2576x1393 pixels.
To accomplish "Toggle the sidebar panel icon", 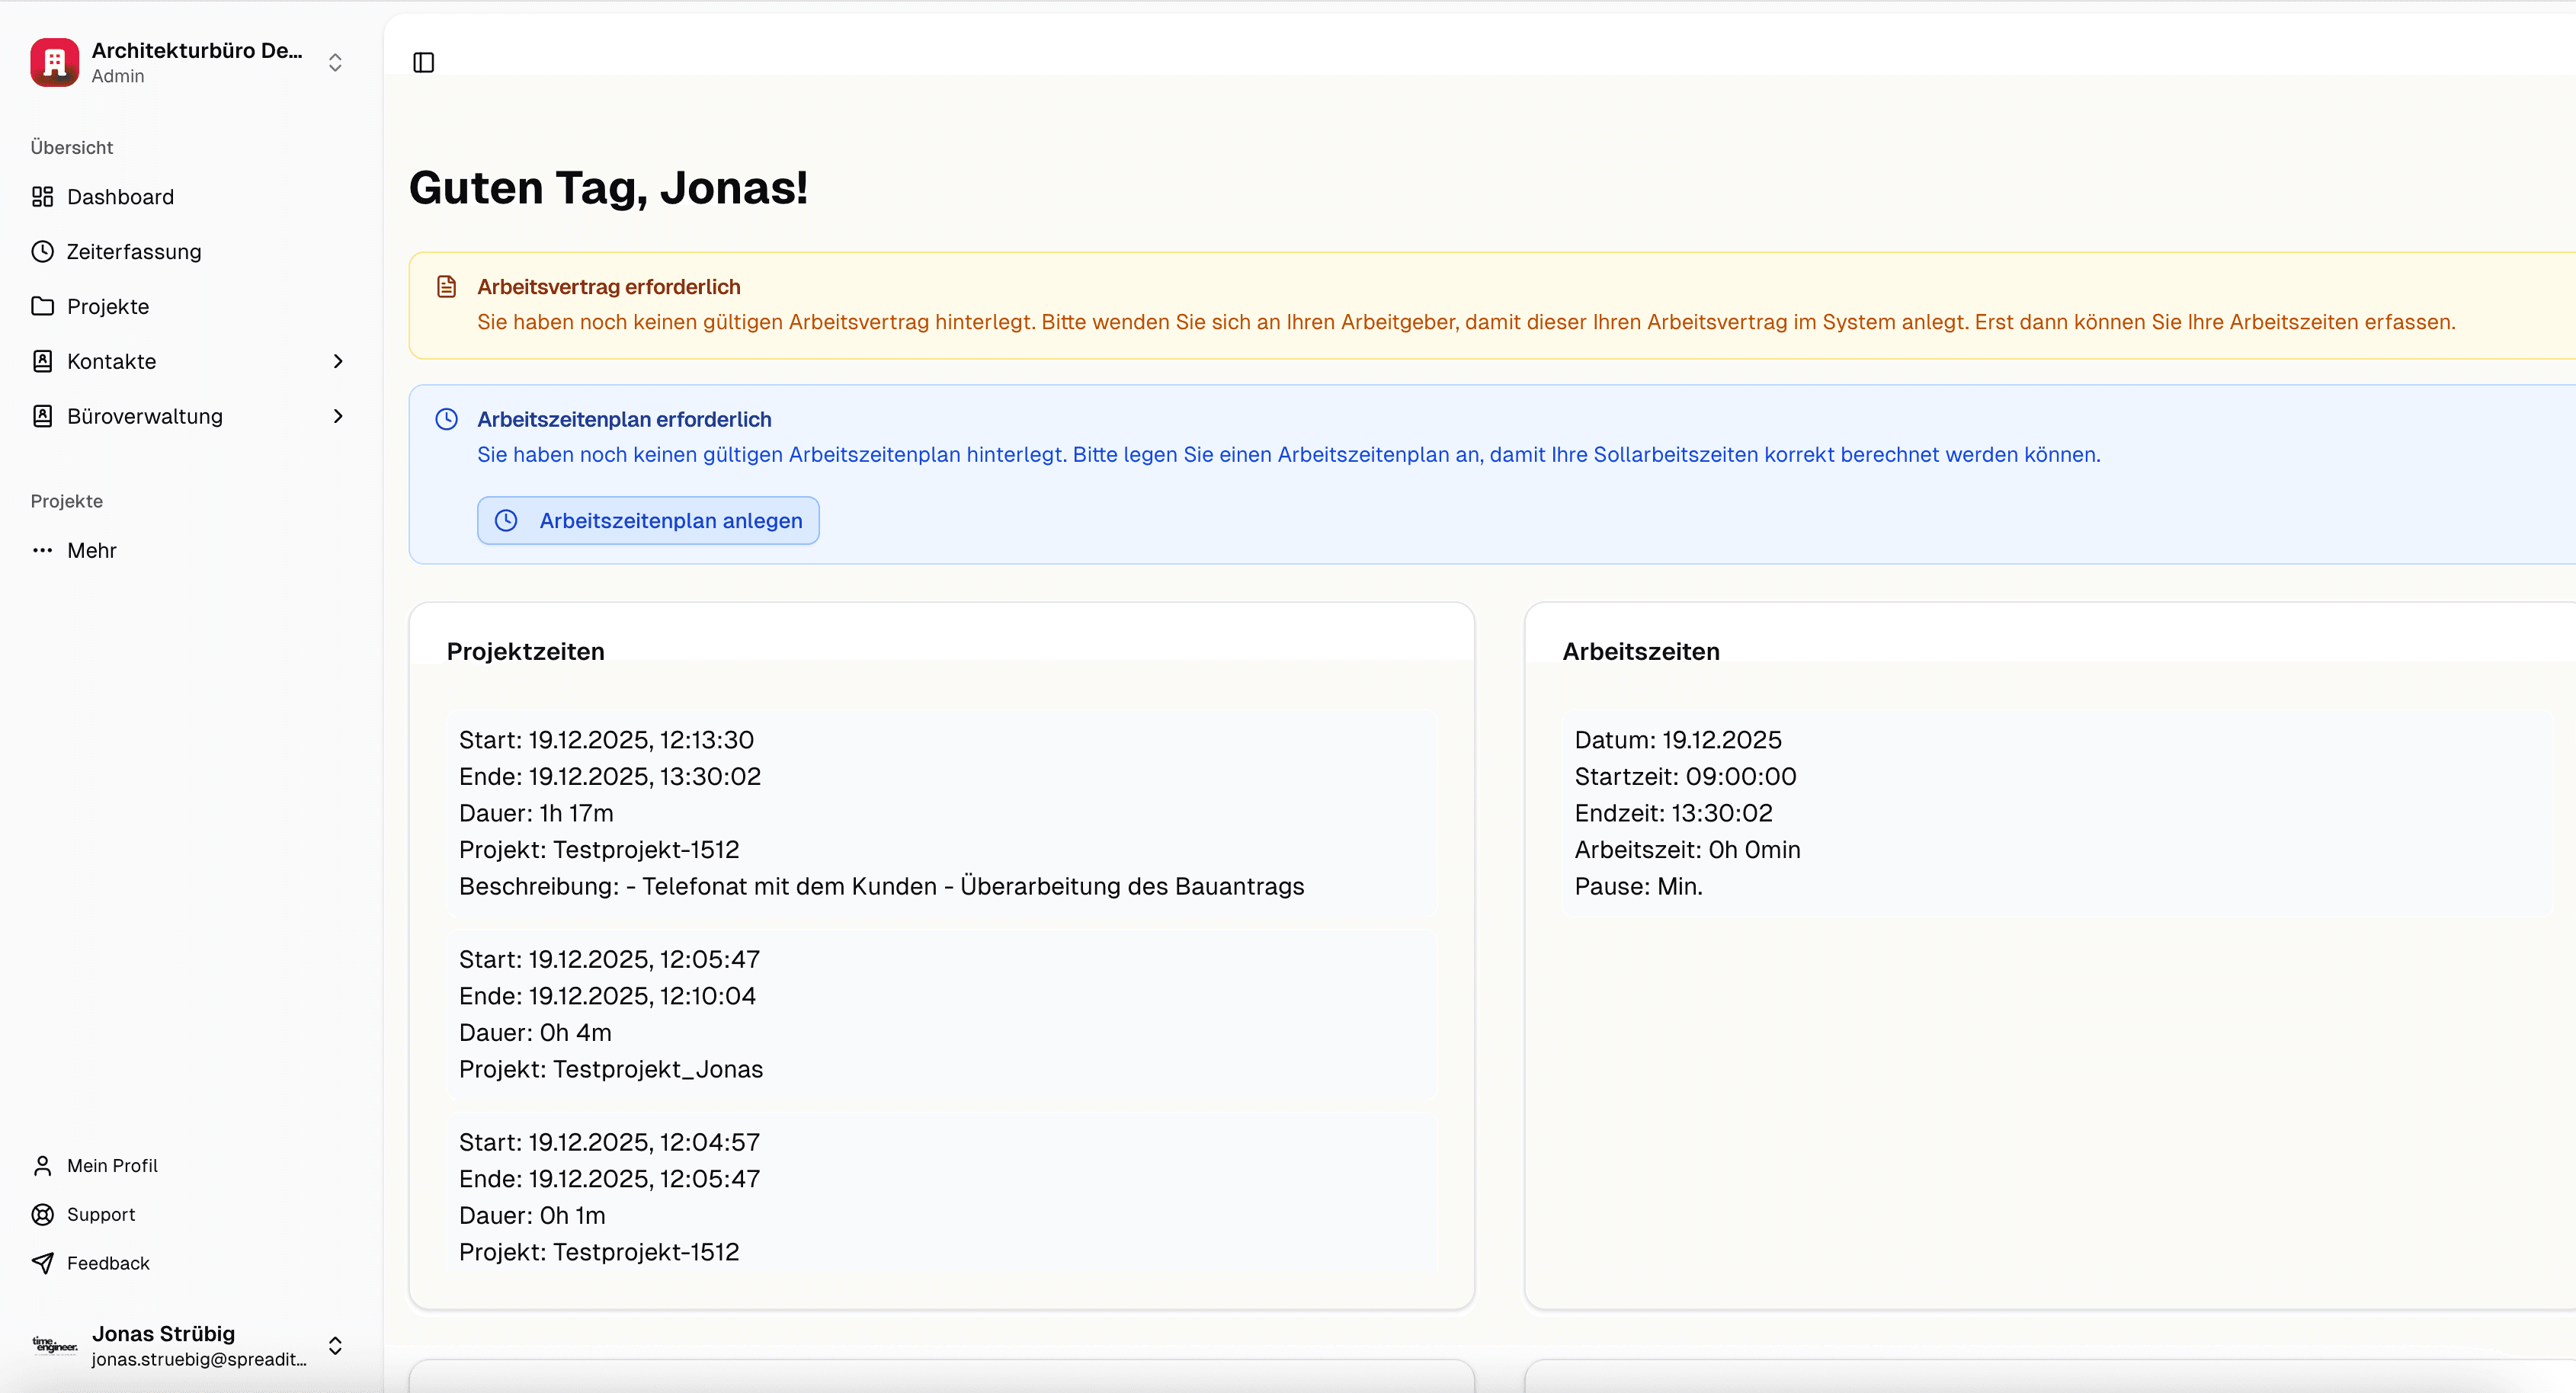I will (424, 62).
